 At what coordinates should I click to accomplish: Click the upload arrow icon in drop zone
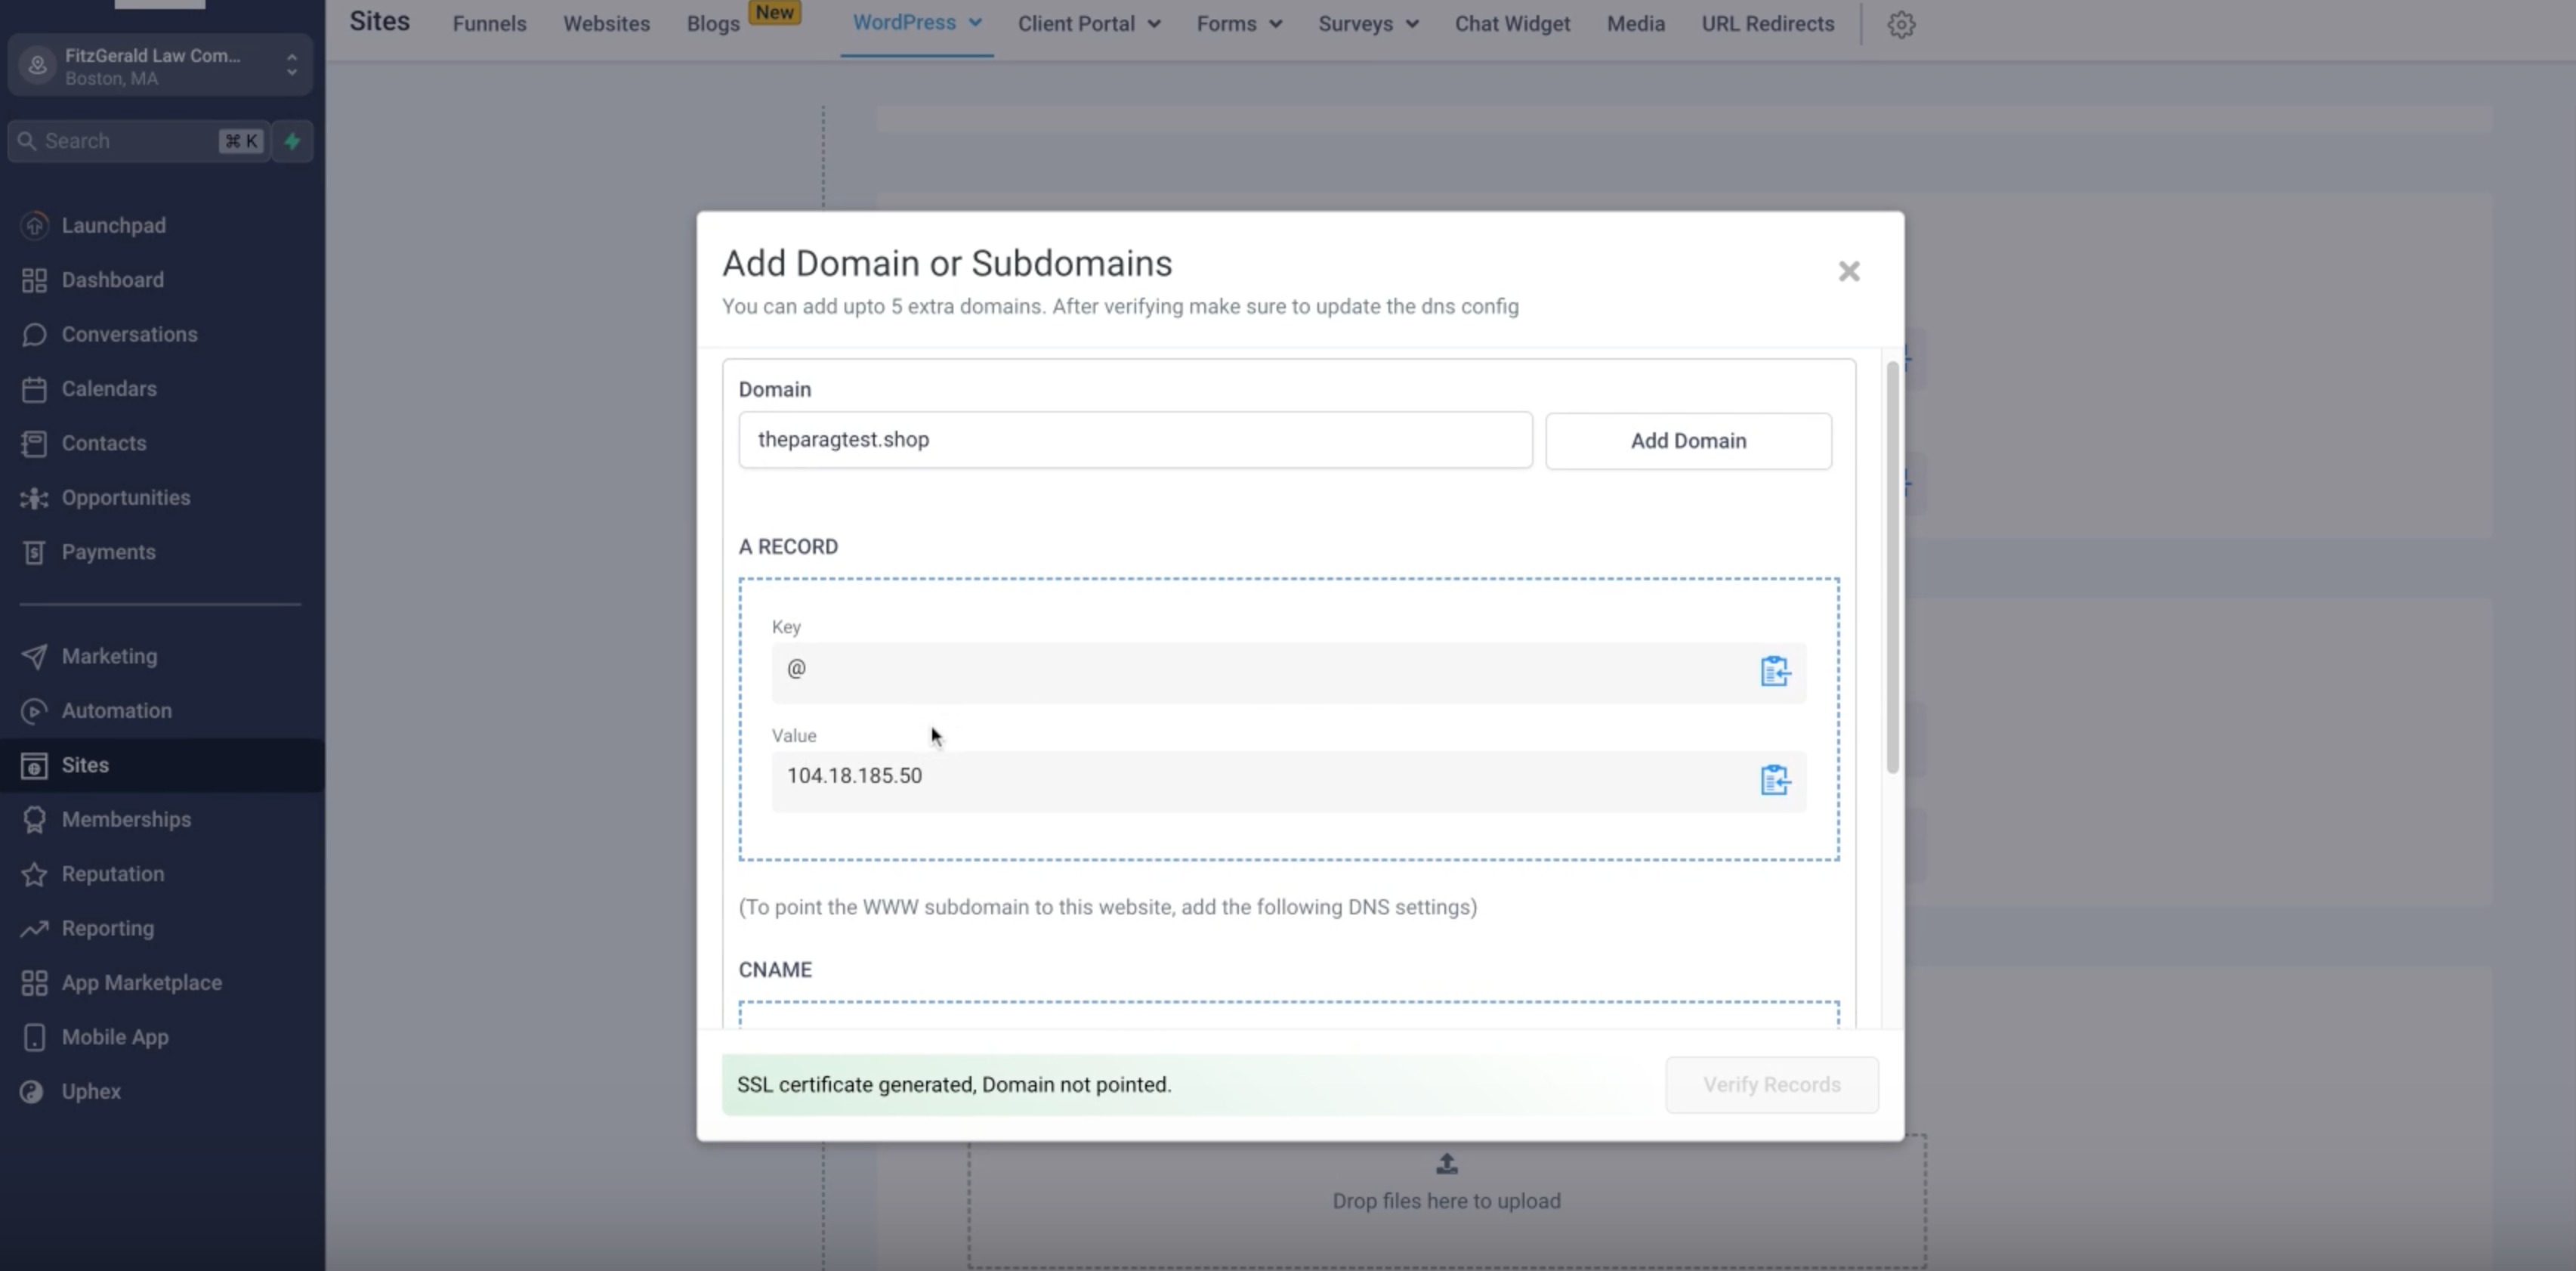(1446, 1164)
